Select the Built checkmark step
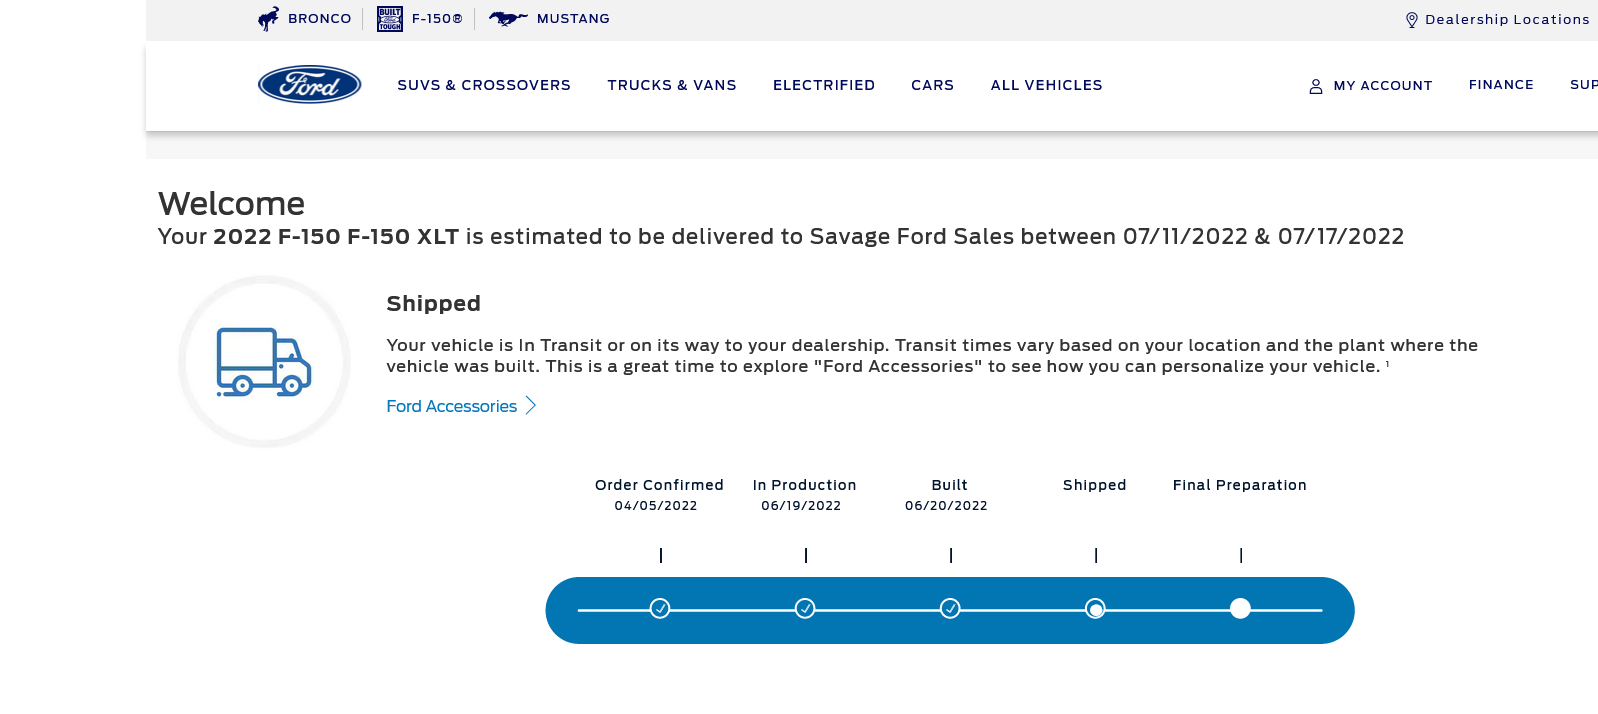This screenshot has width=1598, height=714. (950, 608)
